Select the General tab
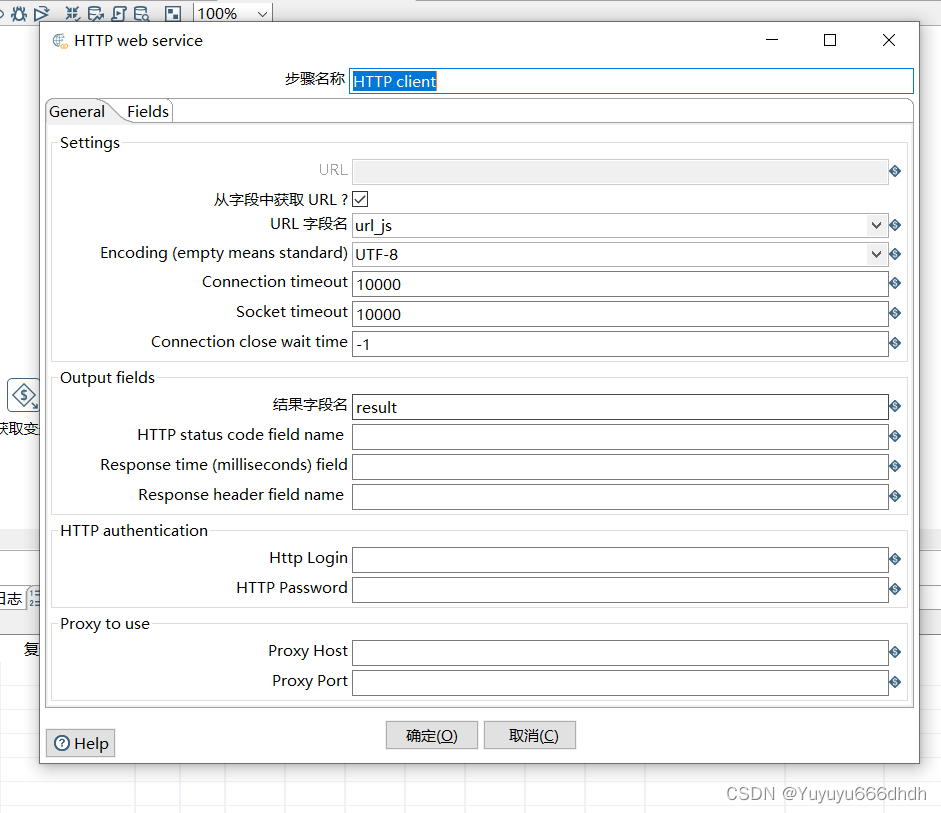Viewport: 941px width, 813px height. tap(76, 111)
